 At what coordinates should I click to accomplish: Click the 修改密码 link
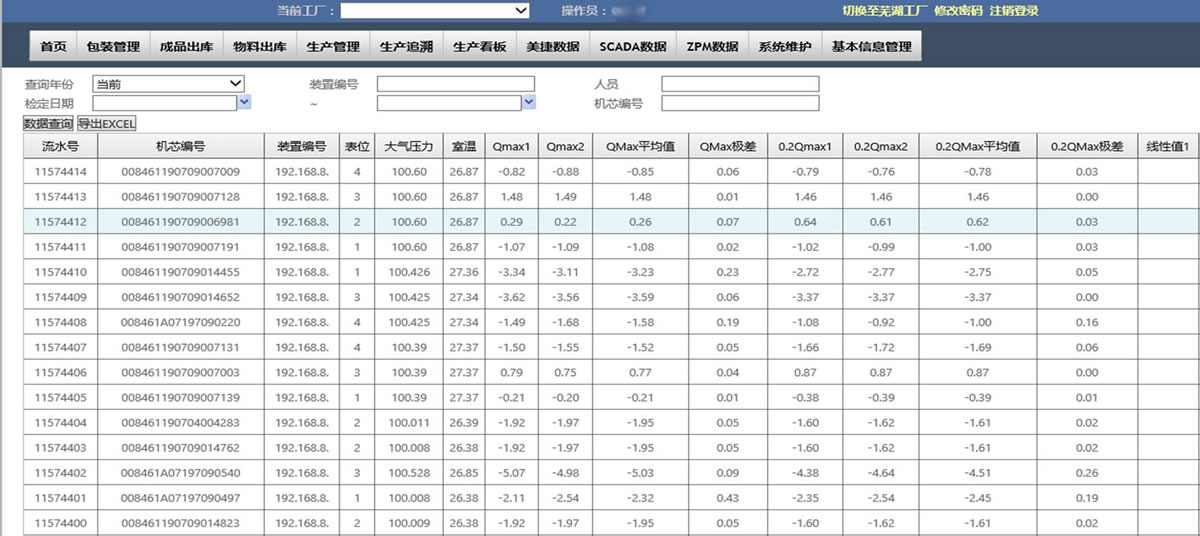tap(958, 11)
